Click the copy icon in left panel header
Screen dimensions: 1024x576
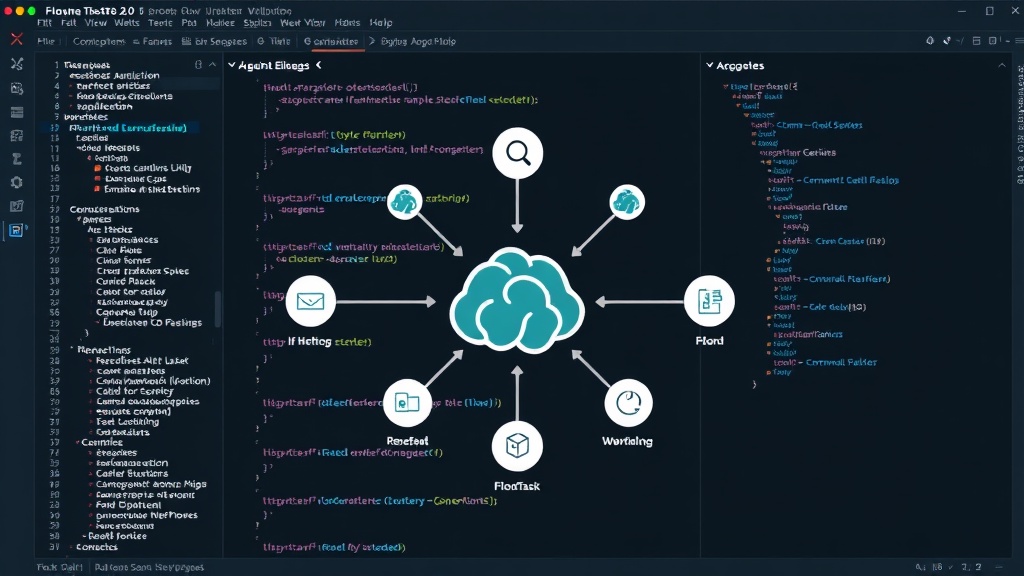pyautogui.click(x=199, y=65)
